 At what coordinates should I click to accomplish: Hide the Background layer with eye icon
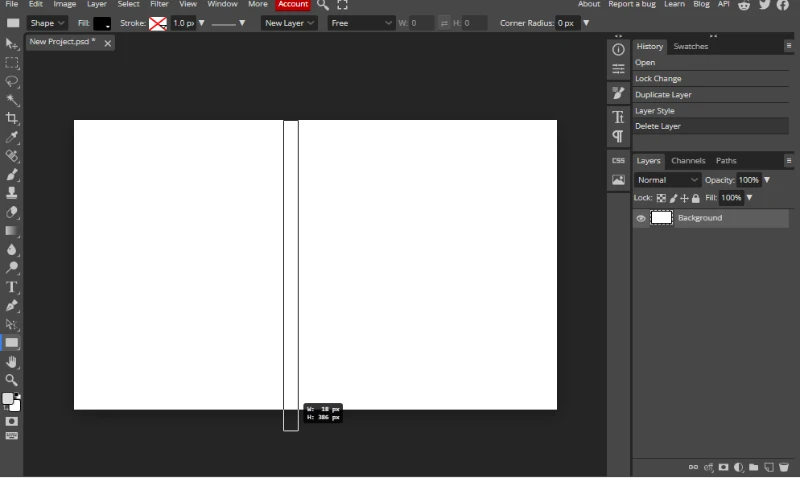click(641, 218)
